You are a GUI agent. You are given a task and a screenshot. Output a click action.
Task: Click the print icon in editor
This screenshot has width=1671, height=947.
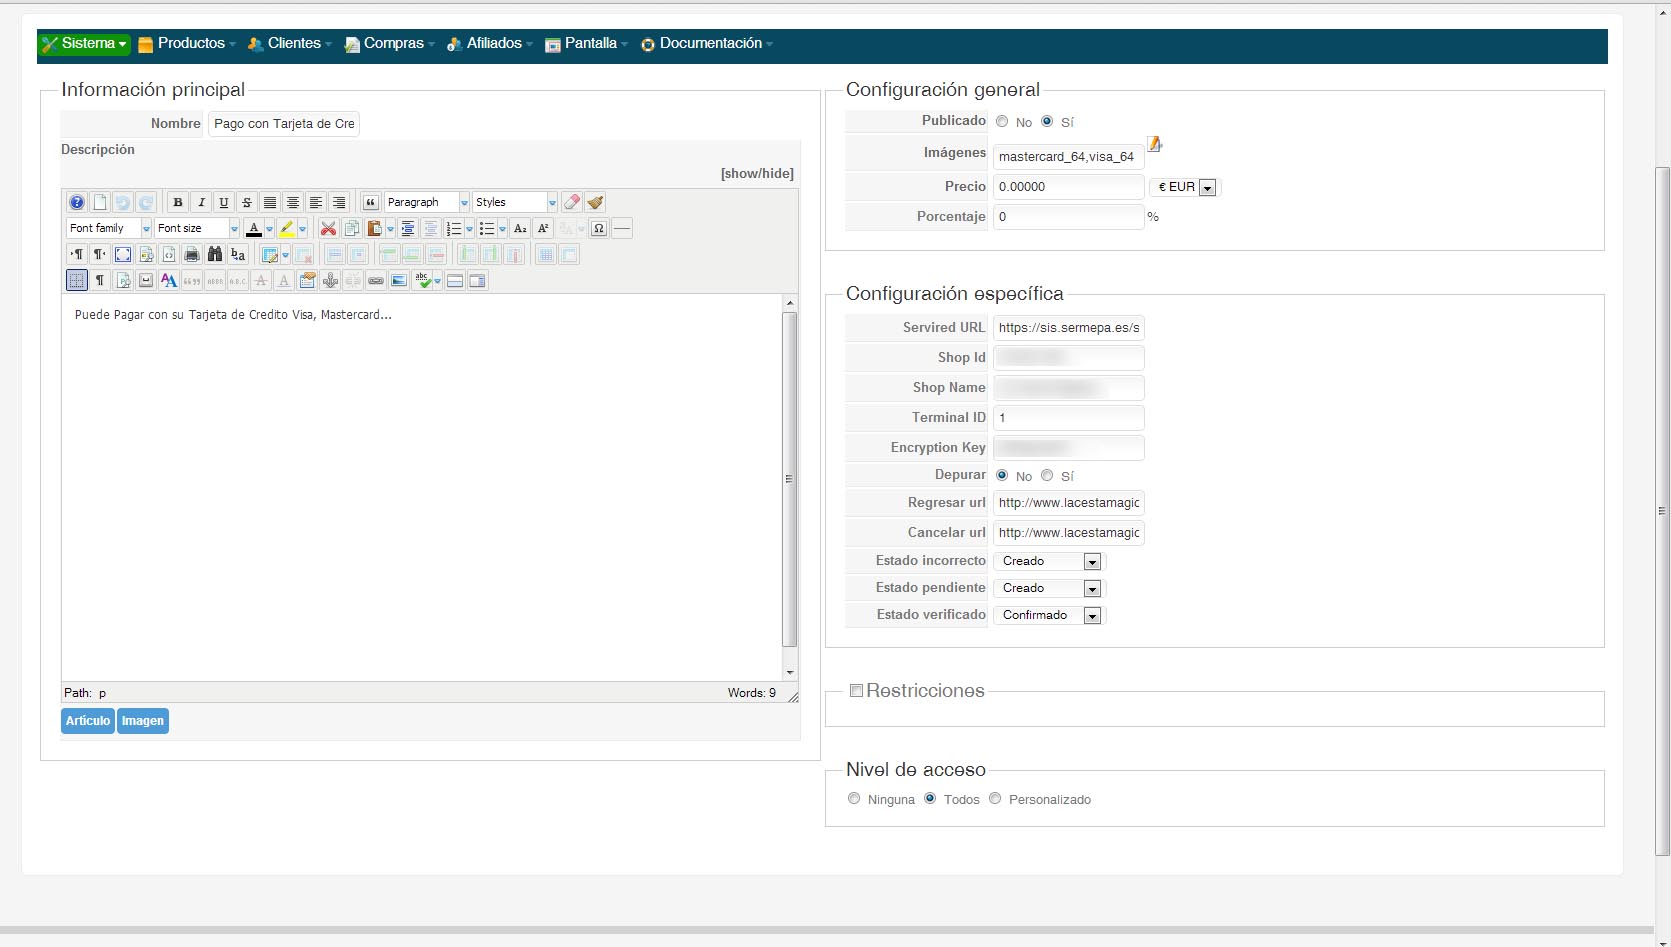point(192,254)
